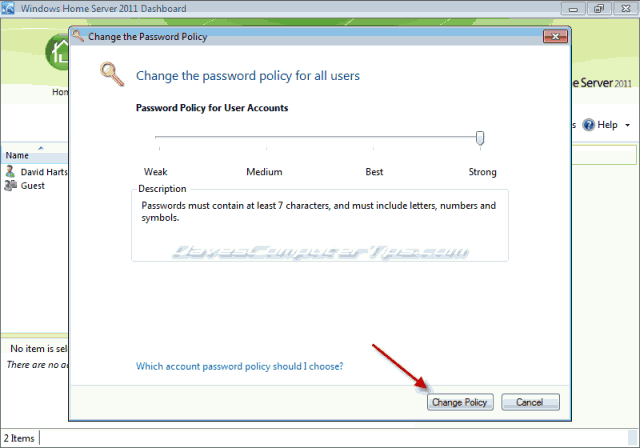Image resolution: width=640 pixels, height=448 pixels.
Task: Select the Strong policy label
Action: 482,172
